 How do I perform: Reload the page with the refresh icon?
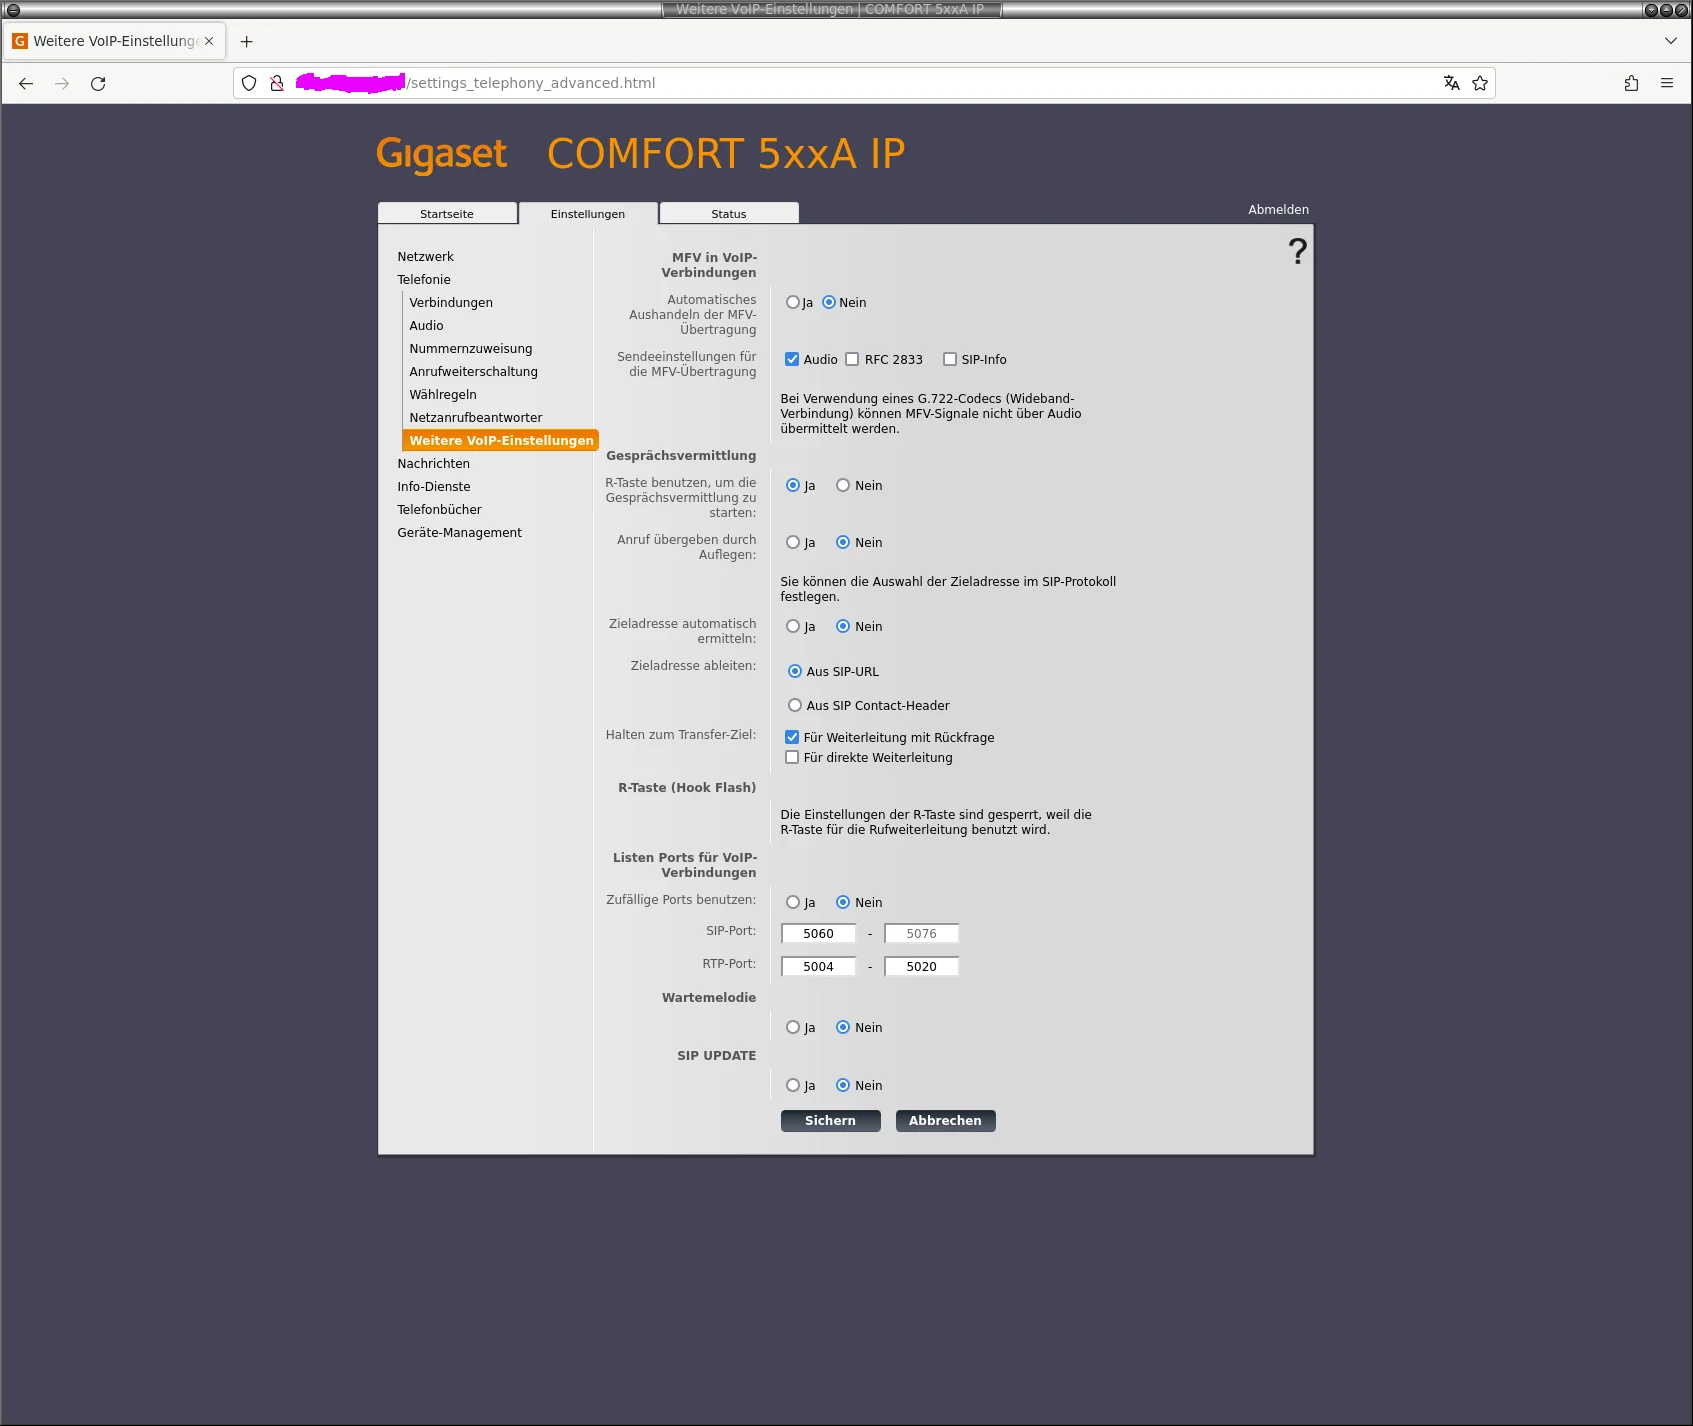(x=98, y=83)
